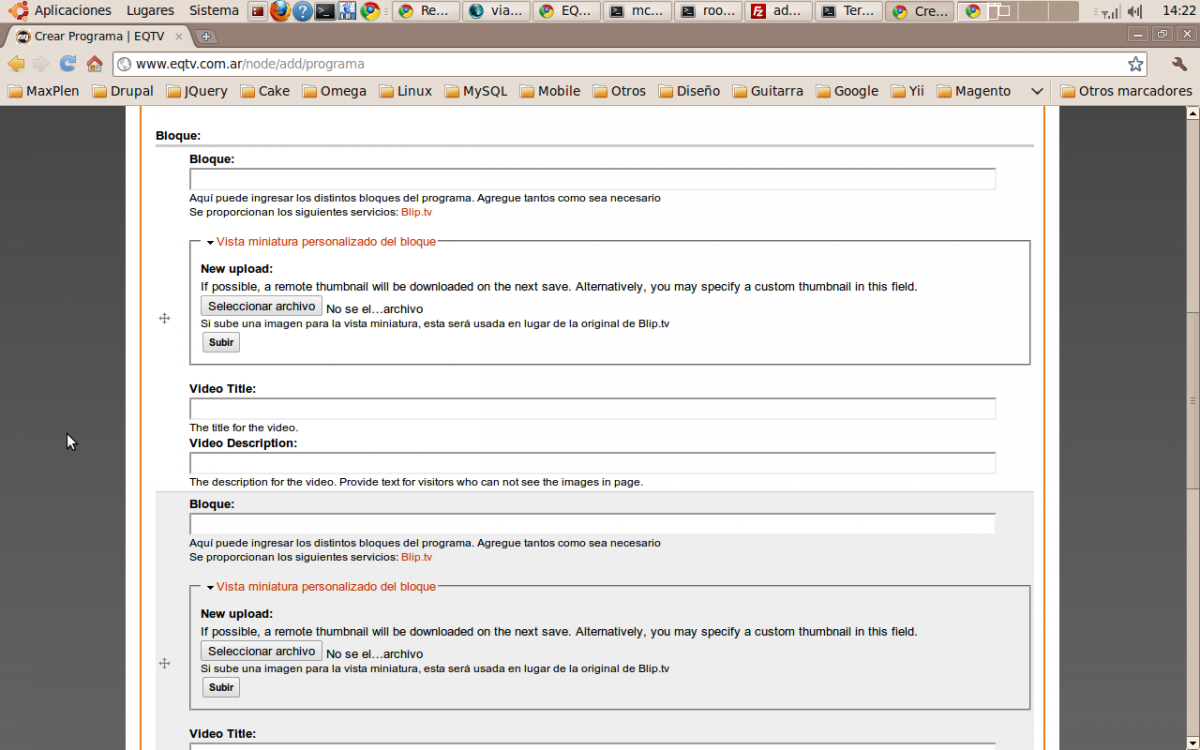
Task: Open the Yii bookmark folder
Action: tap(907, 91)
